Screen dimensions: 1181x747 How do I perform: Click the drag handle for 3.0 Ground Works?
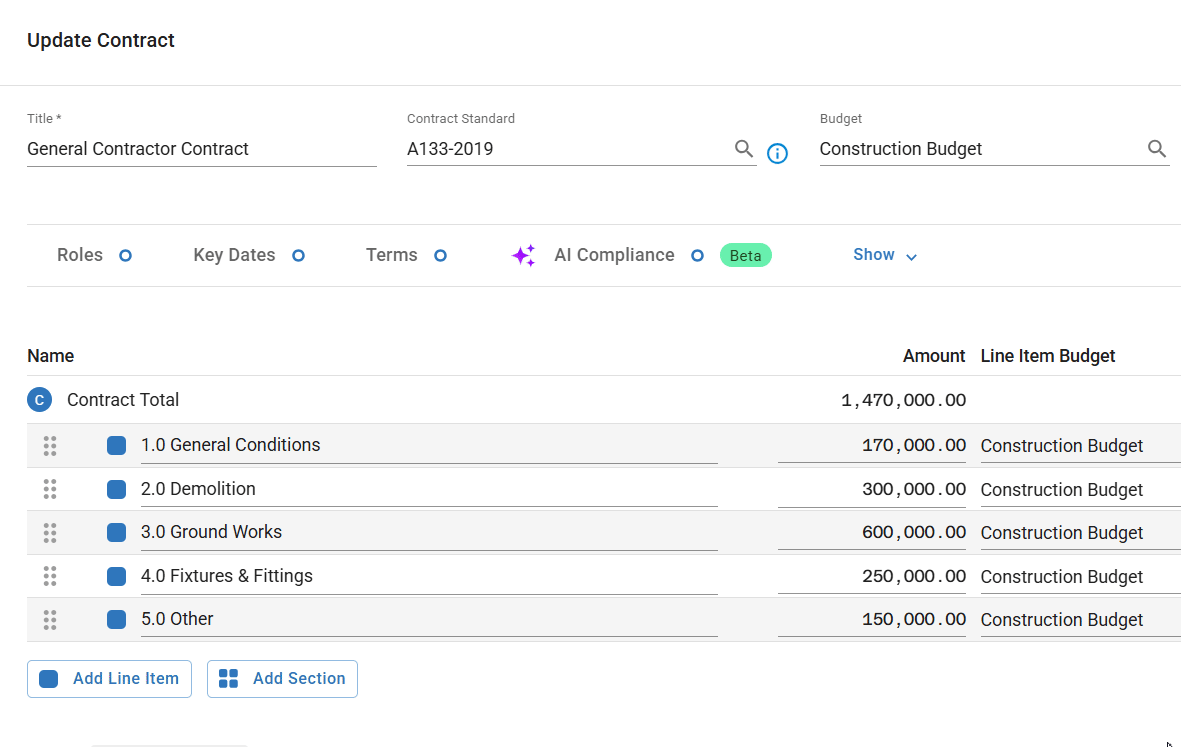tap(50, 533)
